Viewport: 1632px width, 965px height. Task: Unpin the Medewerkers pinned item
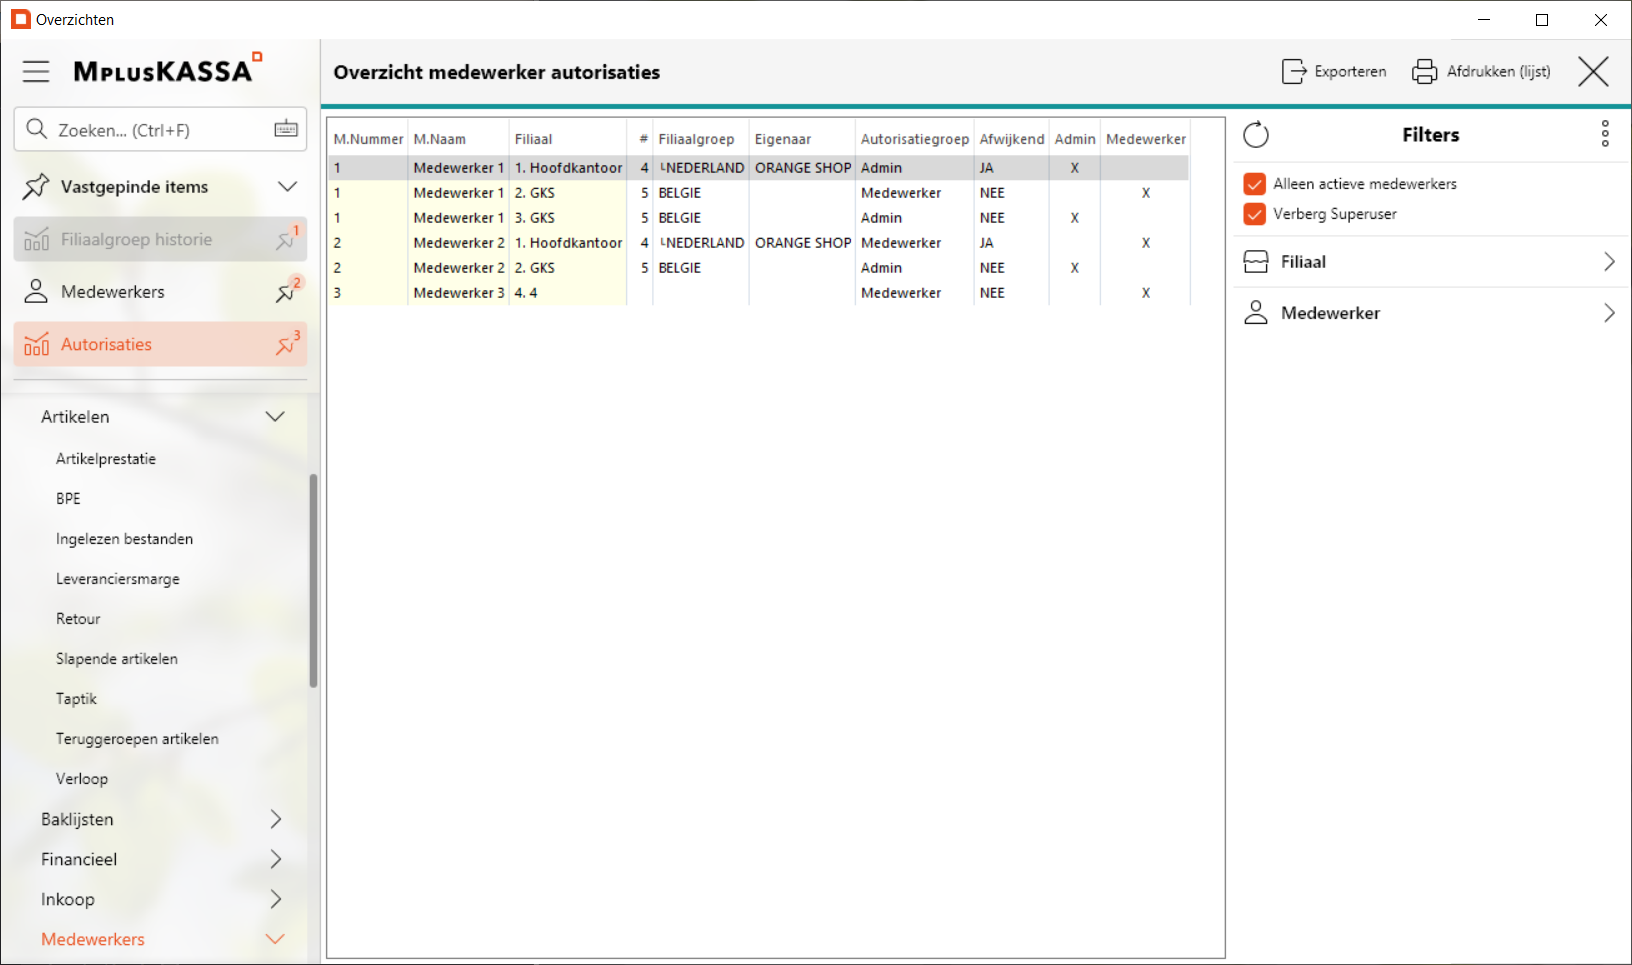click(x=286, y=292)
